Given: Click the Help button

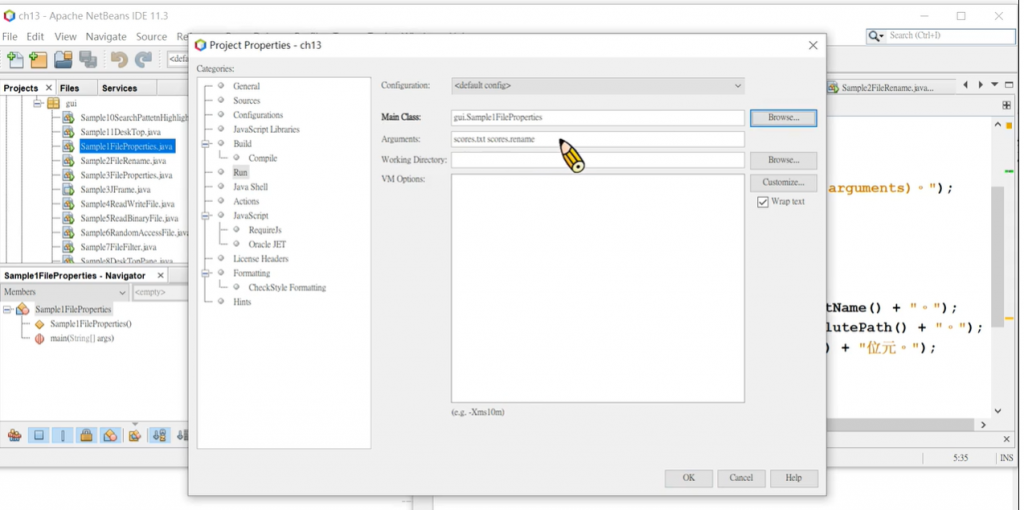Looking at the screenshot, I should point(793,478).
